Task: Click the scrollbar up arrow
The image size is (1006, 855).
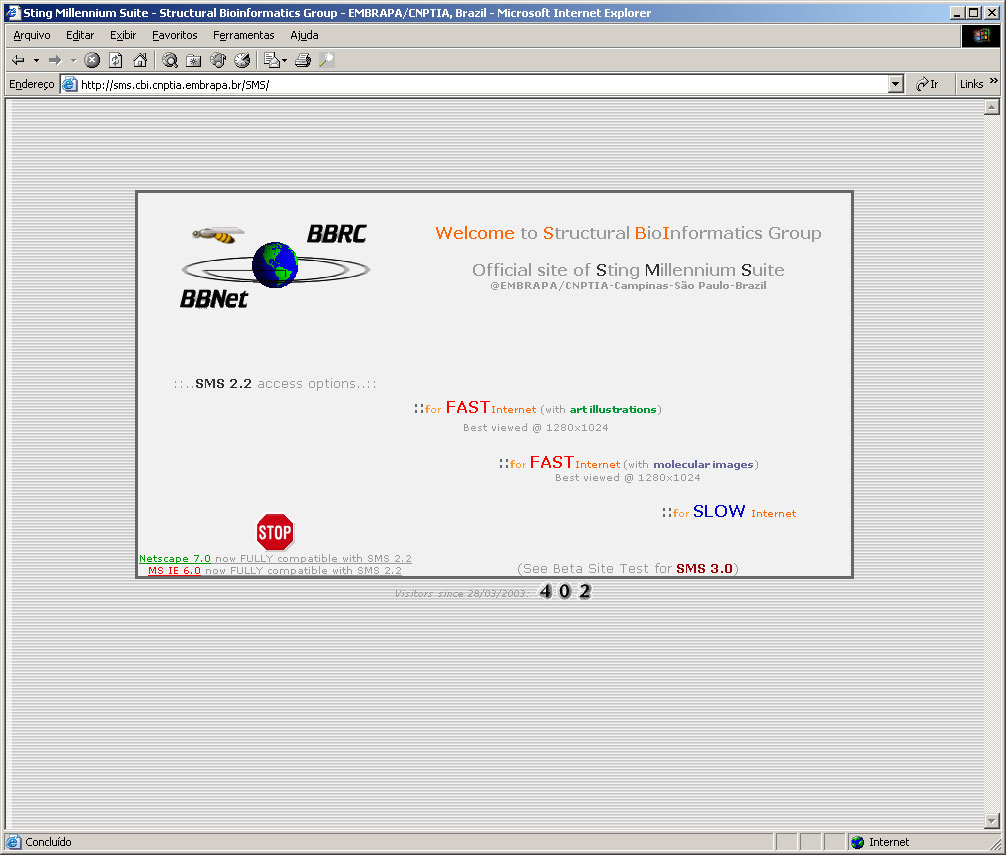Action: click(x=992, y=107)
